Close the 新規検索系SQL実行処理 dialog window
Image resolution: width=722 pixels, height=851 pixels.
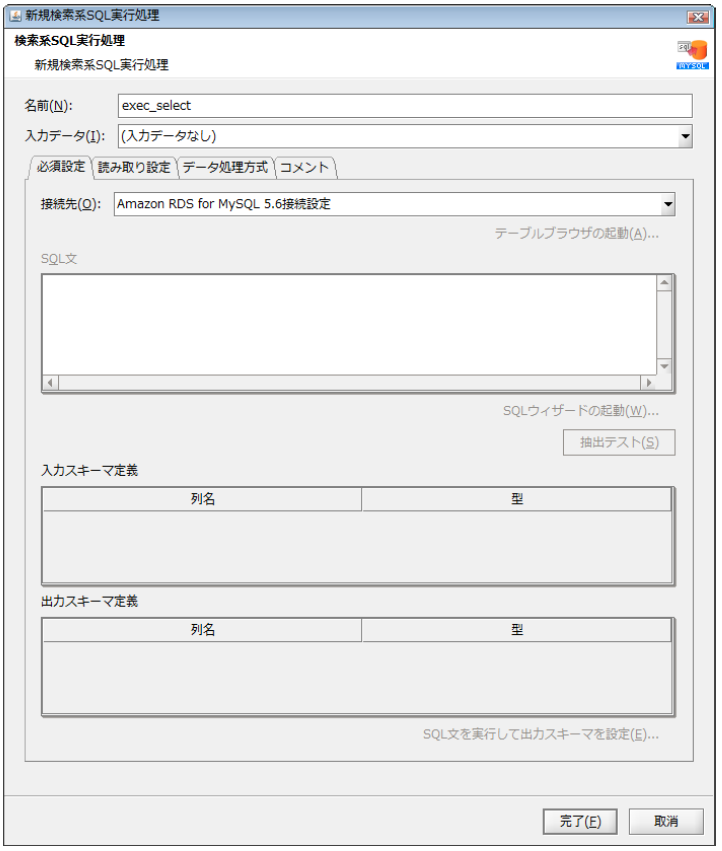(698, 17)
